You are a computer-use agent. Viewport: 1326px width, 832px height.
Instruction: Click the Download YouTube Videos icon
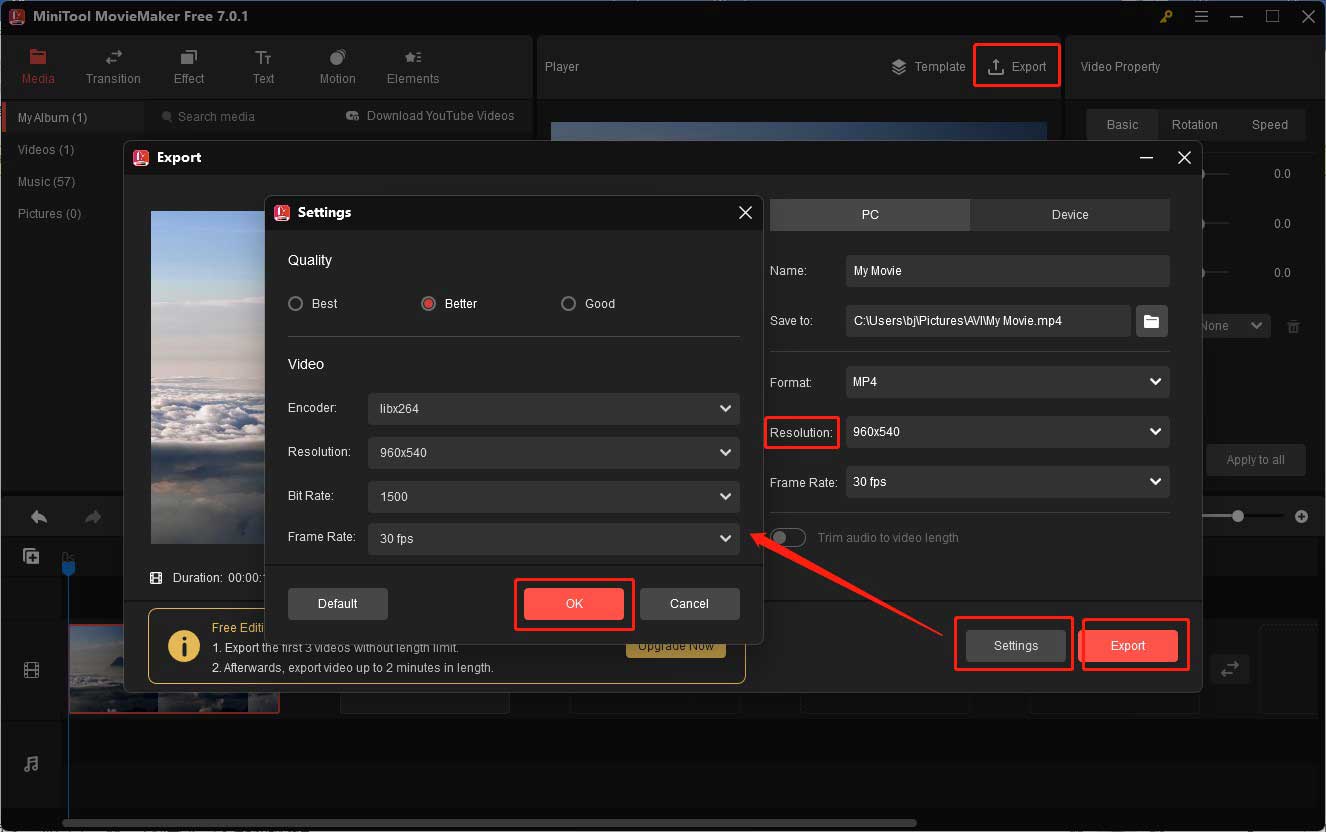(x=352, y=116)
